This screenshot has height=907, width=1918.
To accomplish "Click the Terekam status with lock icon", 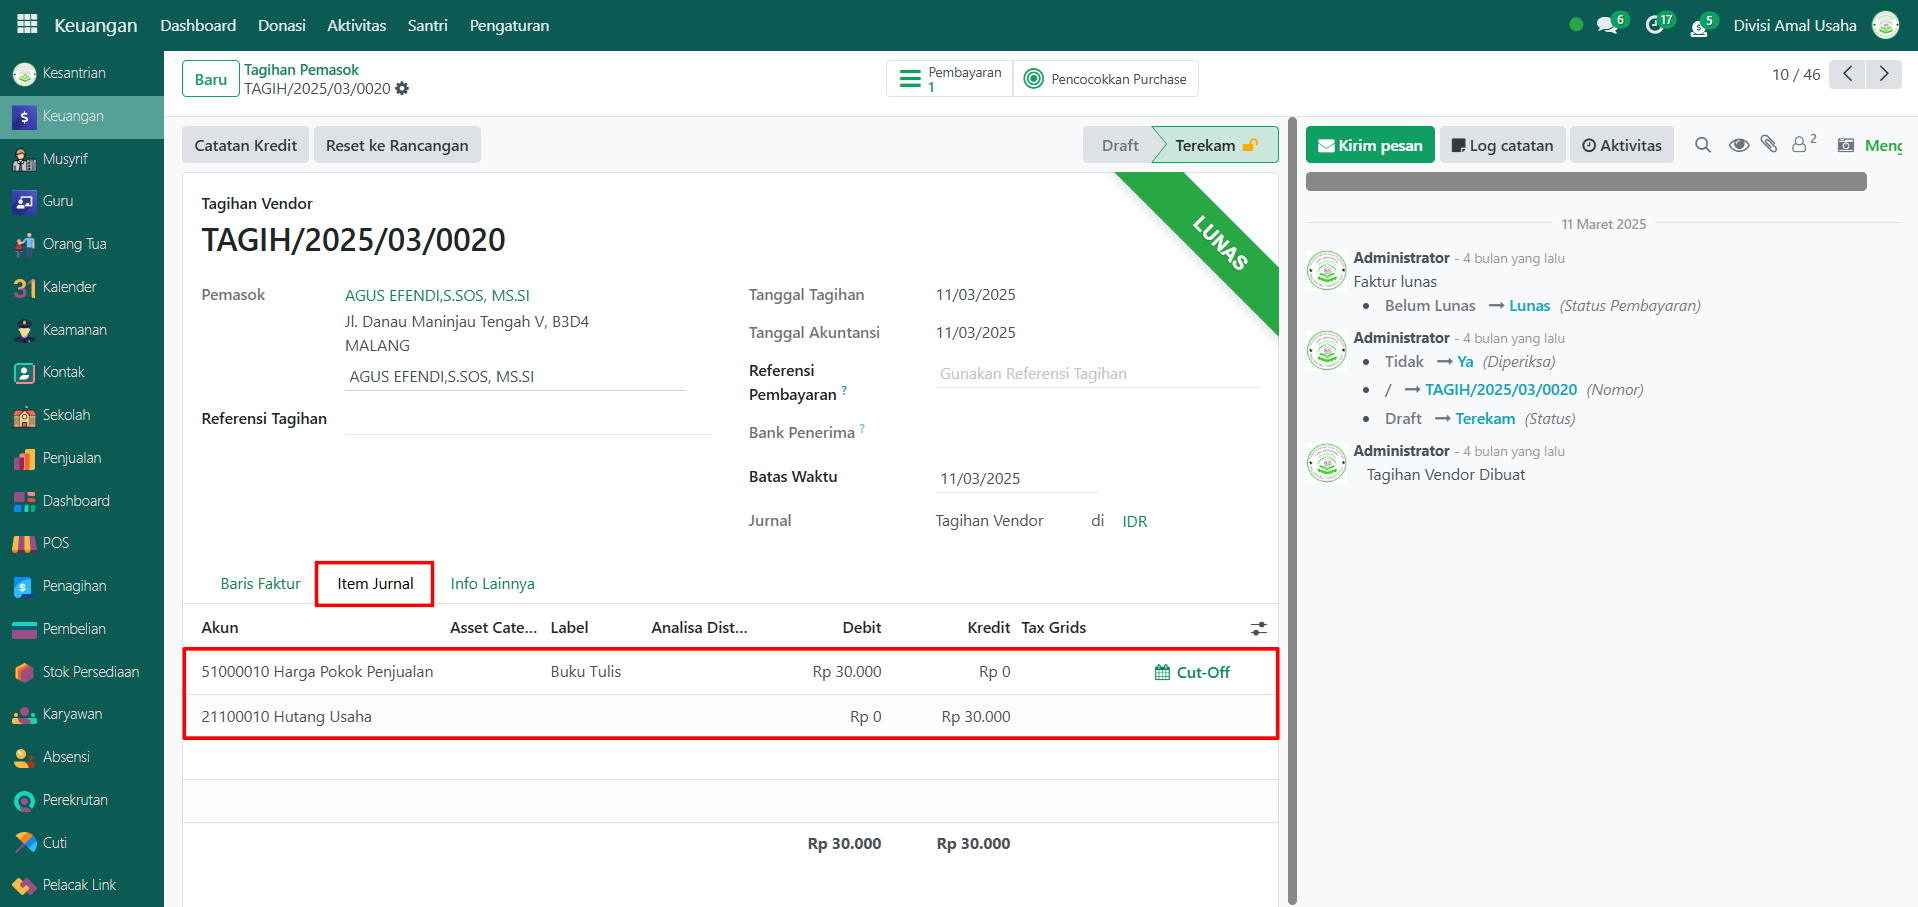I will (1215, 145).
